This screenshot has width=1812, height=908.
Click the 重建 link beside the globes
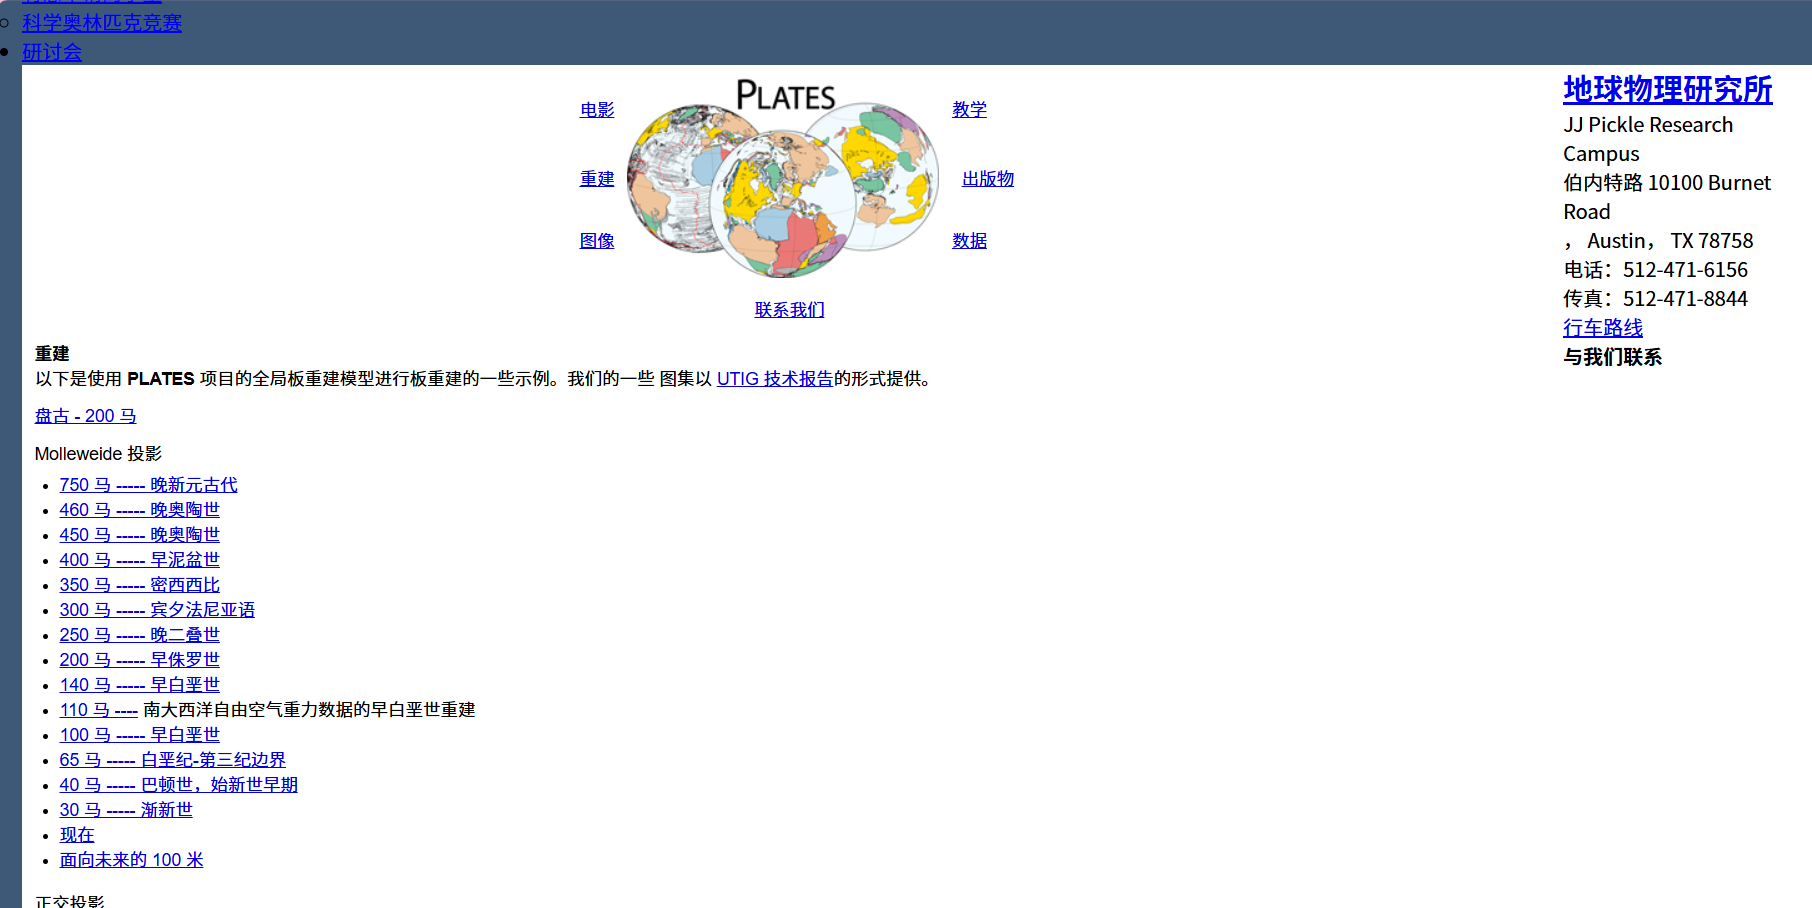point(597,179)
